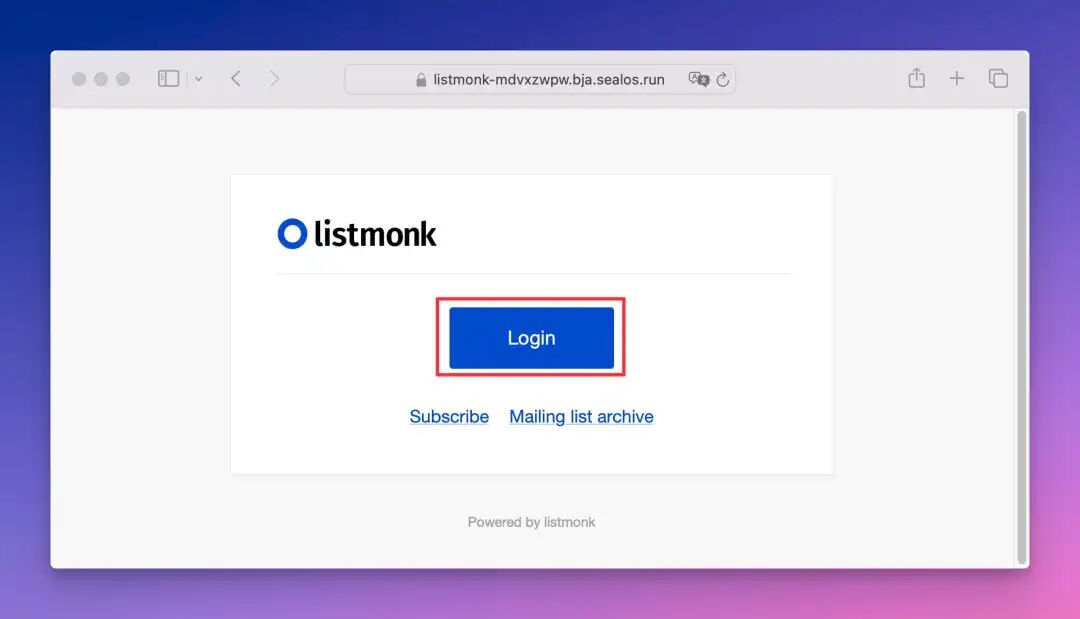
Task: Close the window with the first traffic-light button
Action: tap(79, 79)
